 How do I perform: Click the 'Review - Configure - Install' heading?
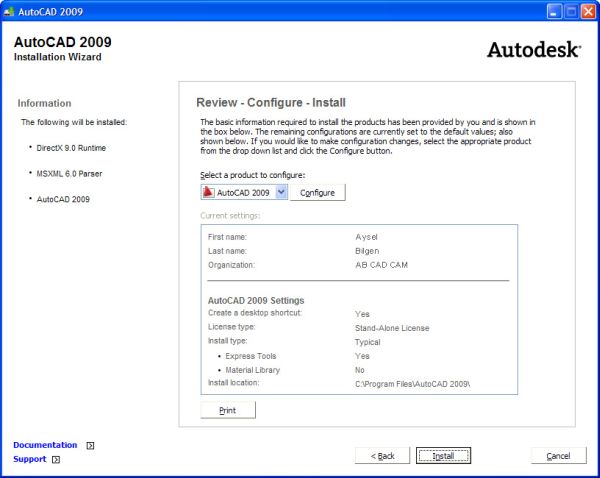point(271,103)
